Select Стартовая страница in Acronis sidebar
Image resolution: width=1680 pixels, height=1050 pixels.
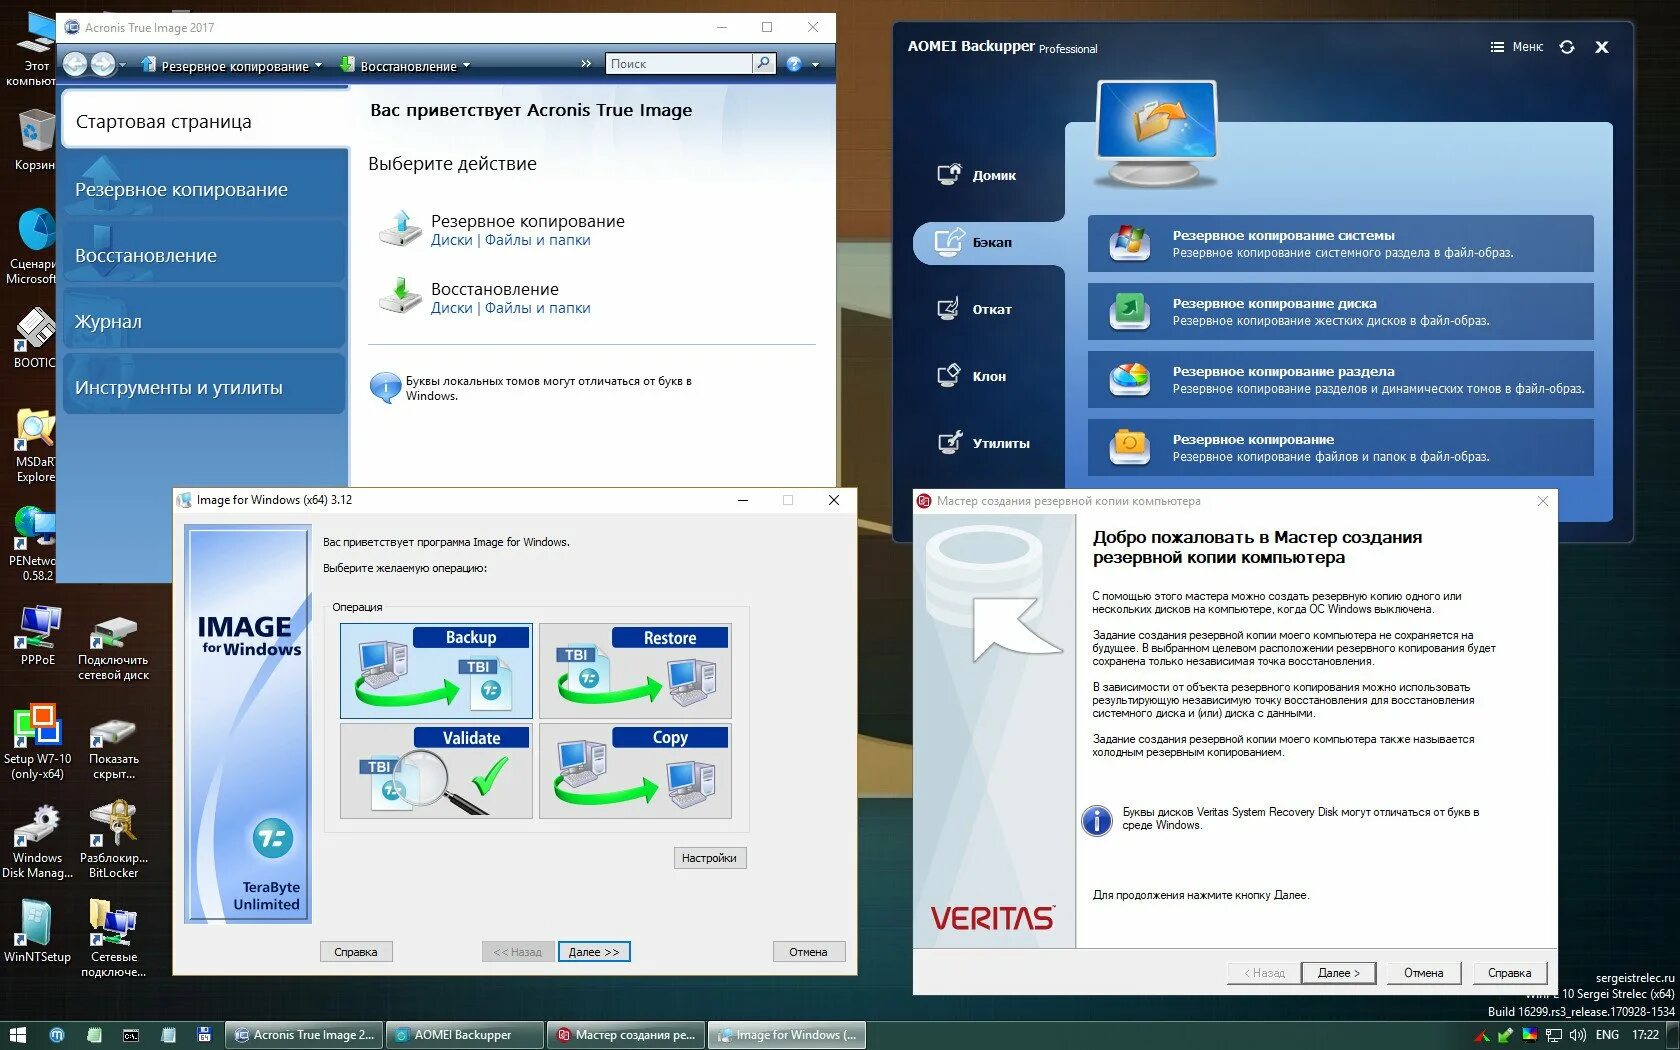[204, 121]
